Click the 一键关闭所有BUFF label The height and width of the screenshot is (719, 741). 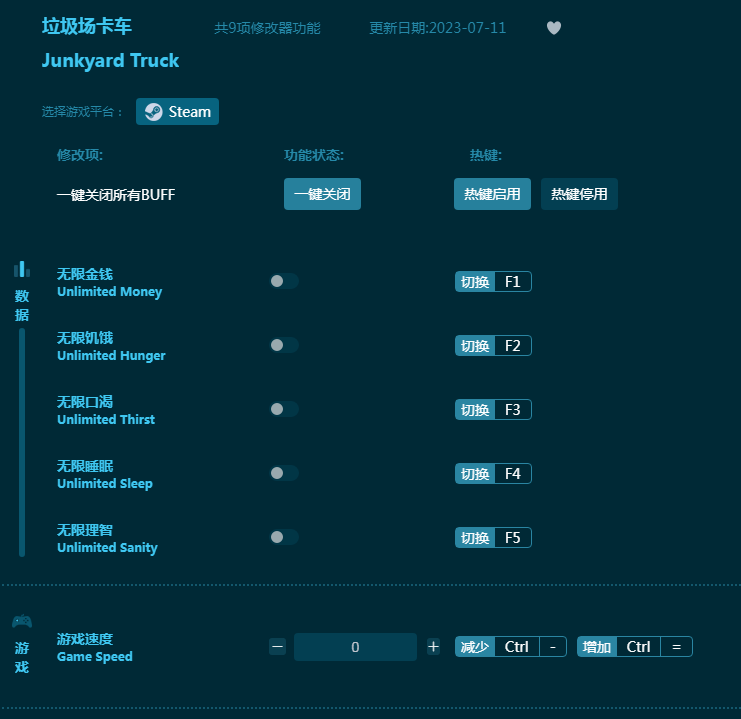point(116,194)
